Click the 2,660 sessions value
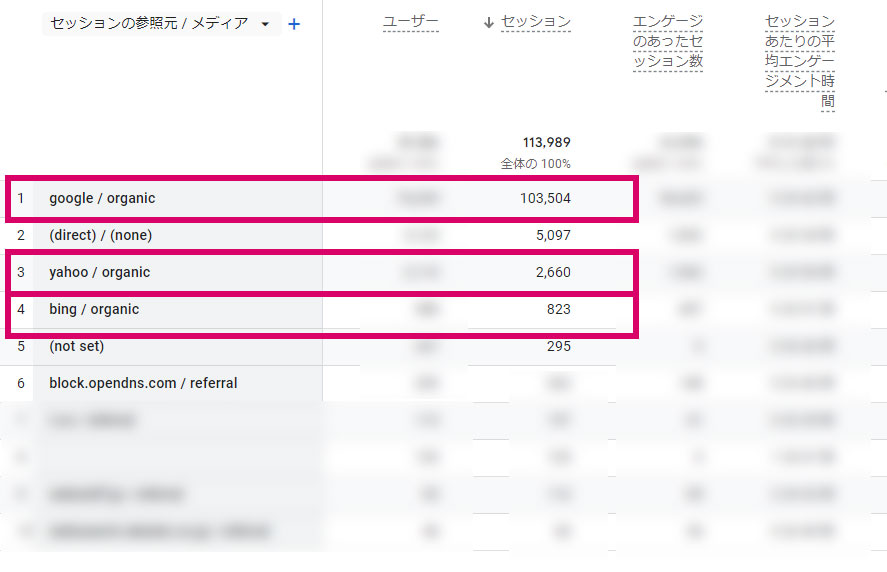This screenshot has width=887, height=572. tap(553, 272)
